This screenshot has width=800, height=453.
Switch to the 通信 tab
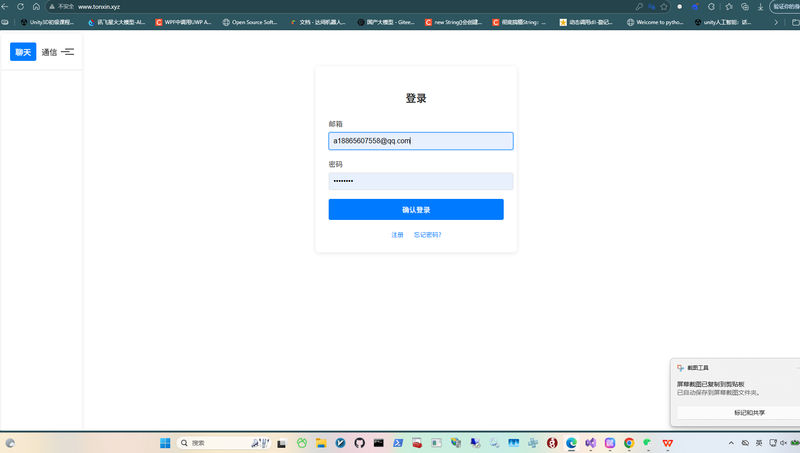pos(49,52)
